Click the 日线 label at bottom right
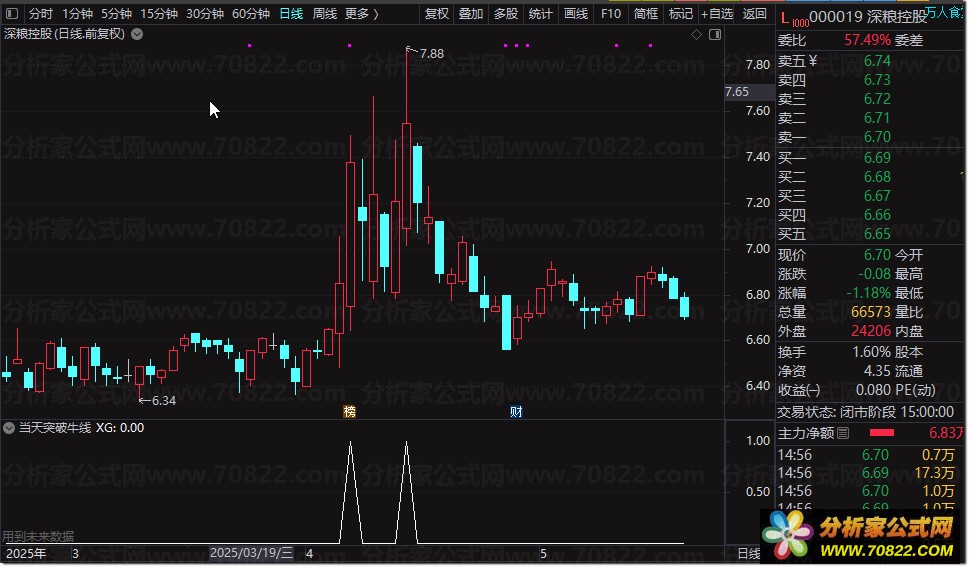 point(749,553)
